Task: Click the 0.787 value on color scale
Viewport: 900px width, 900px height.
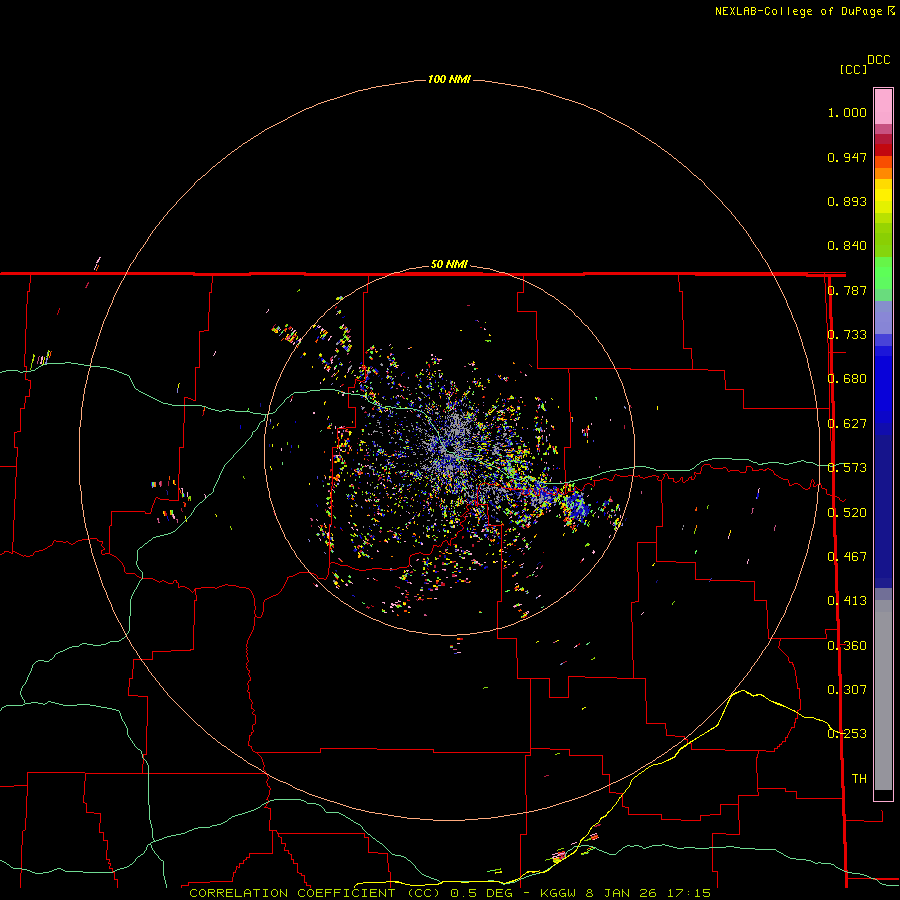Action: [847, 290]
